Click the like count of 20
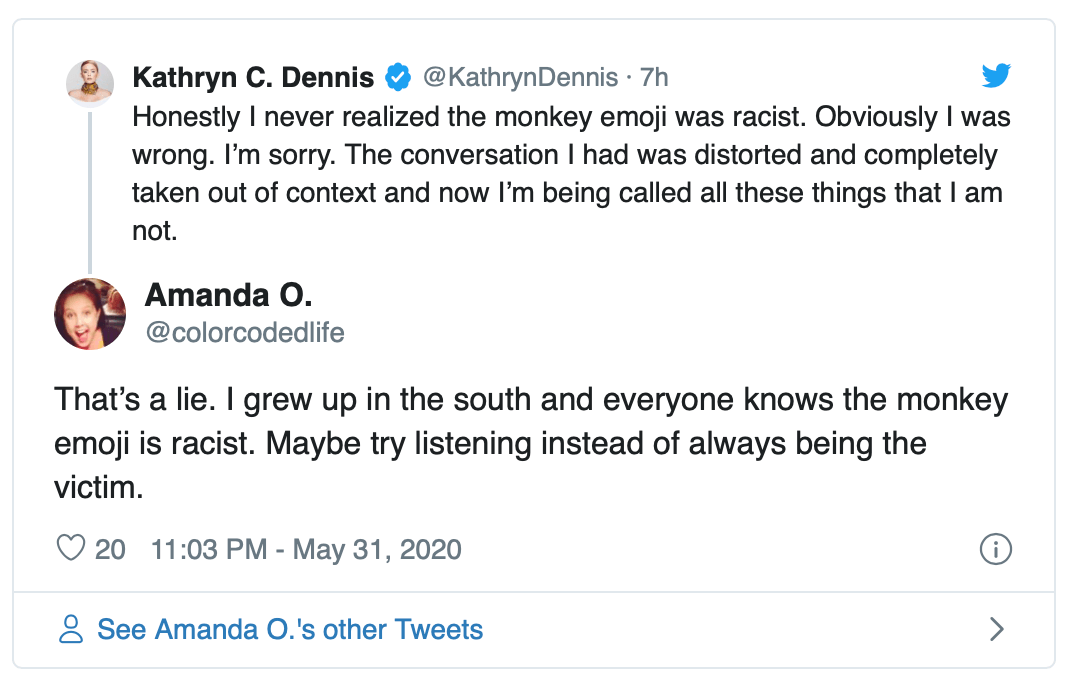 [110, 549]
